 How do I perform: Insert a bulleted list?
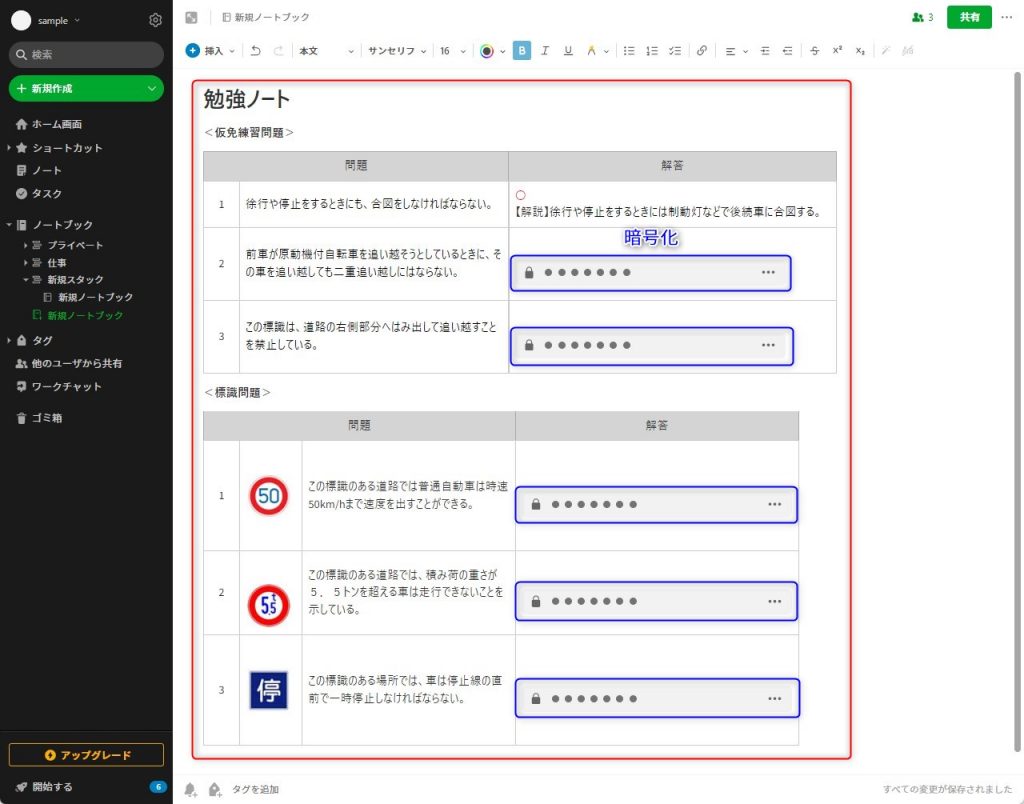629,51
